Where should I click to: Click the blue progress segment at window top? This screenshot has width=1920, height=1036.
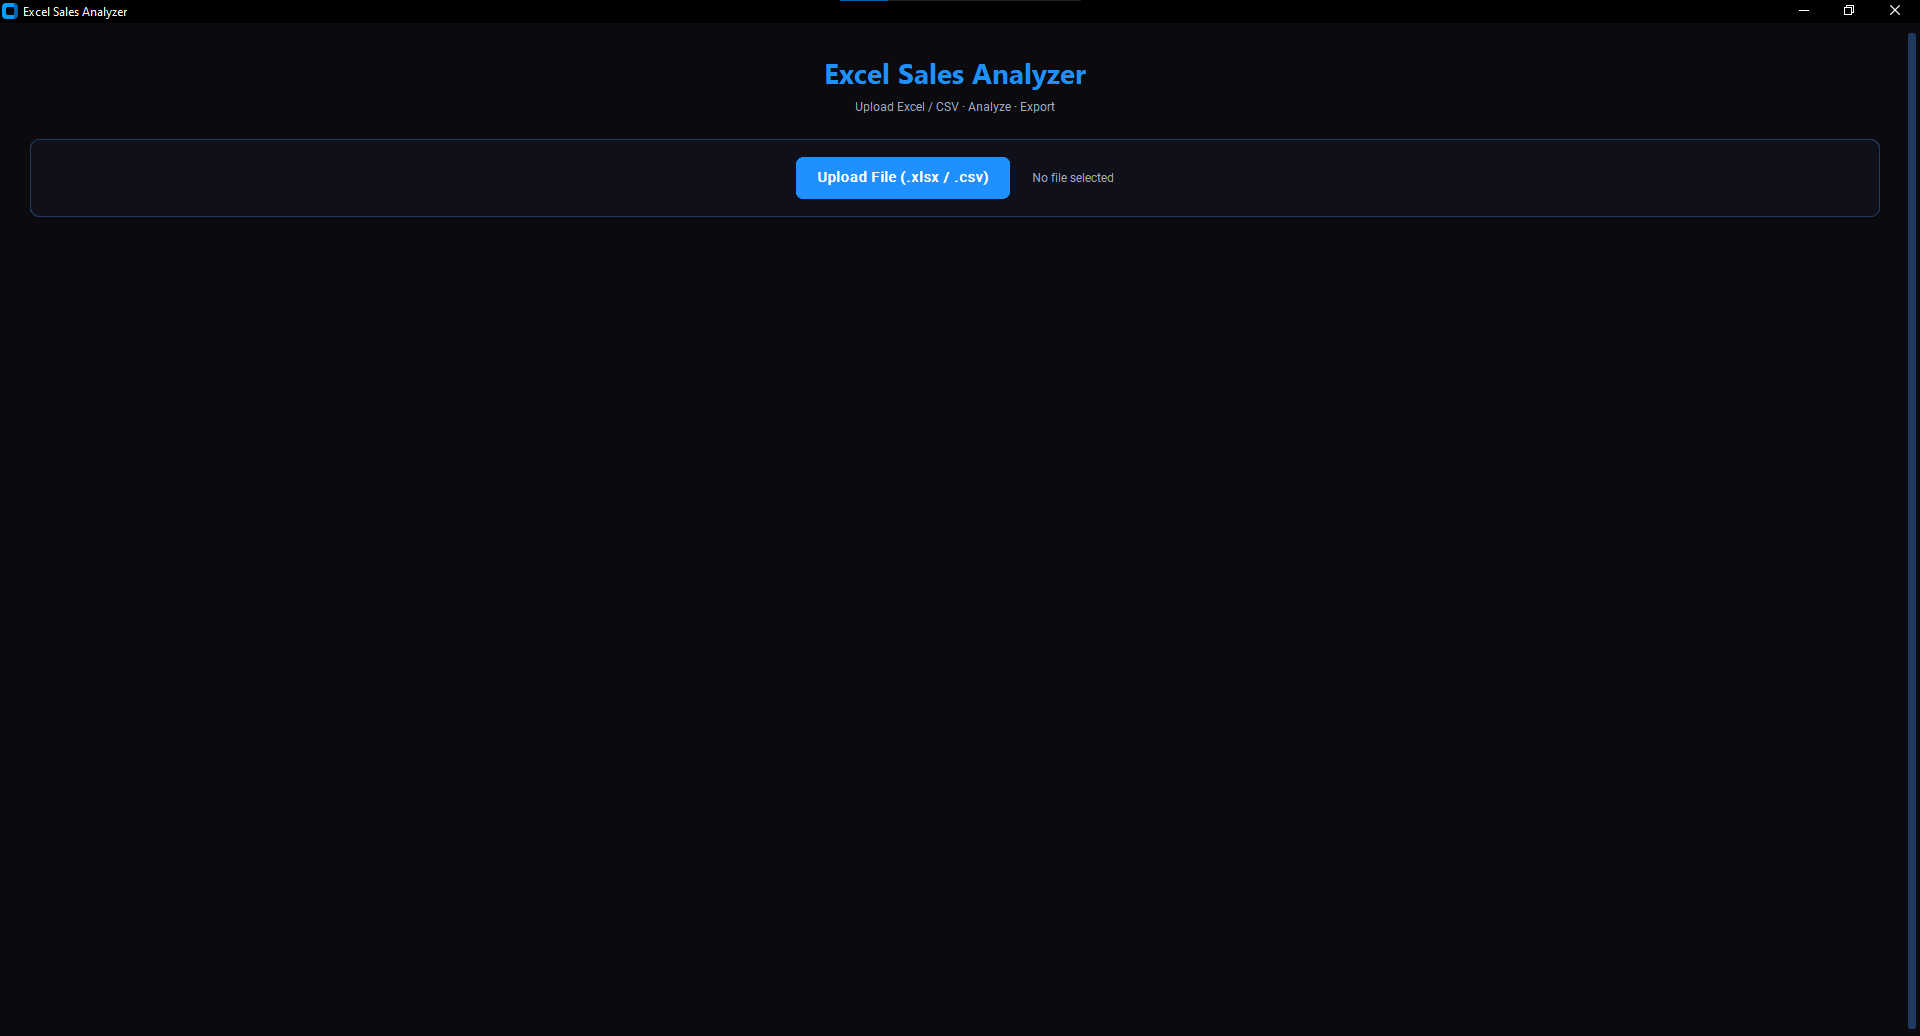[x=864, y=1]
